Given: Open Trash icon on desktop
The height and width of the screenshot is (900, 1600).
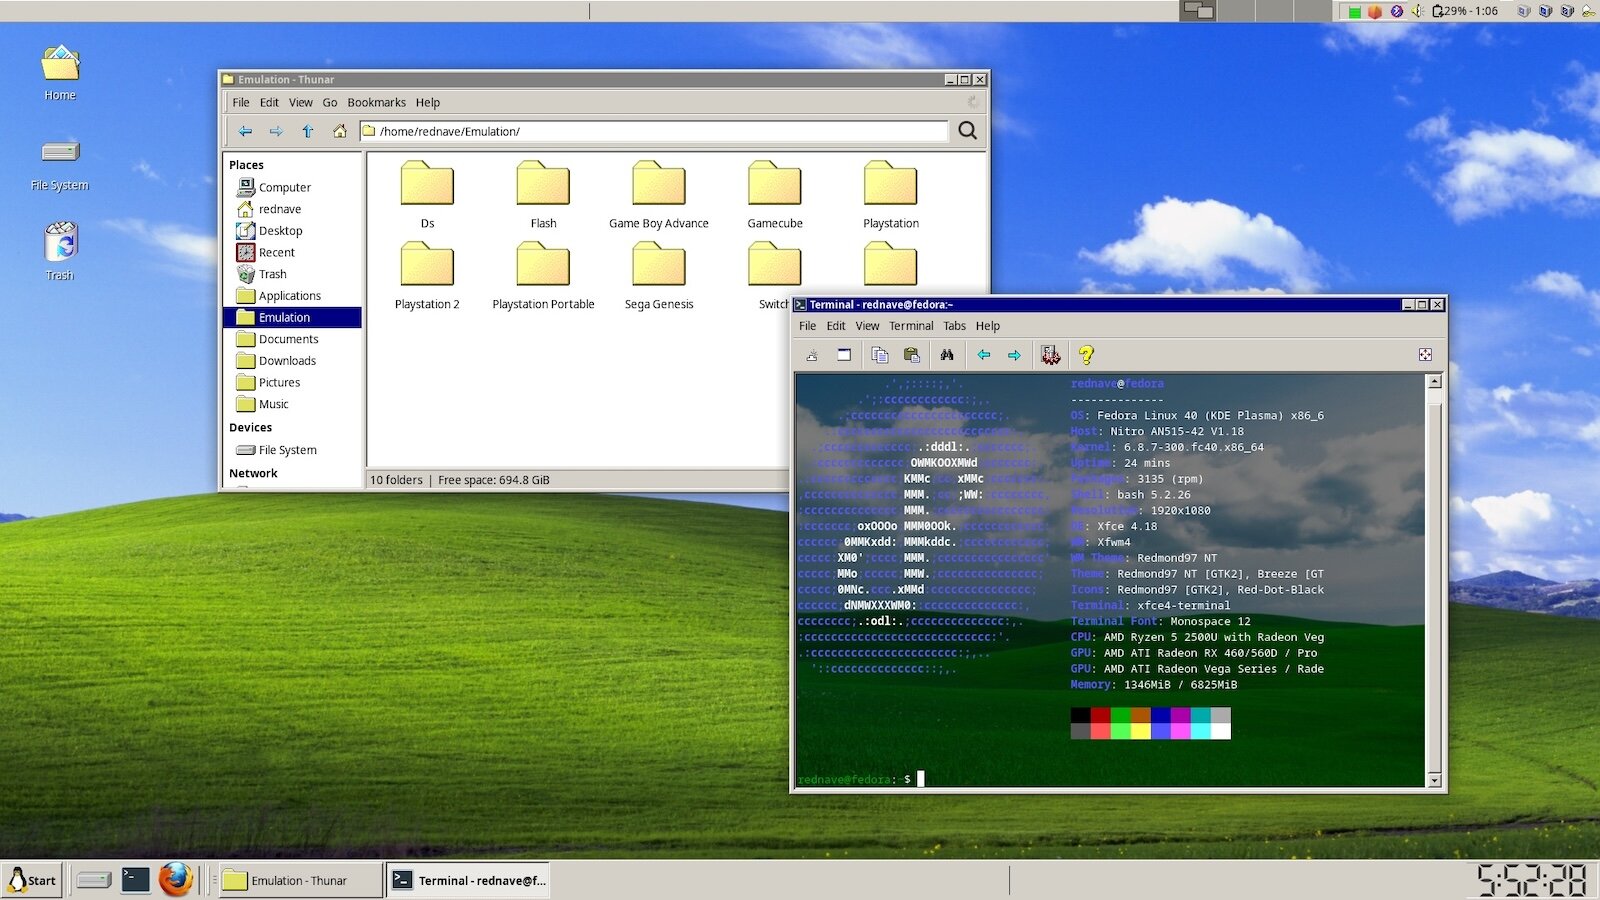Looking at the screenshot, I should tap(60, 252).
